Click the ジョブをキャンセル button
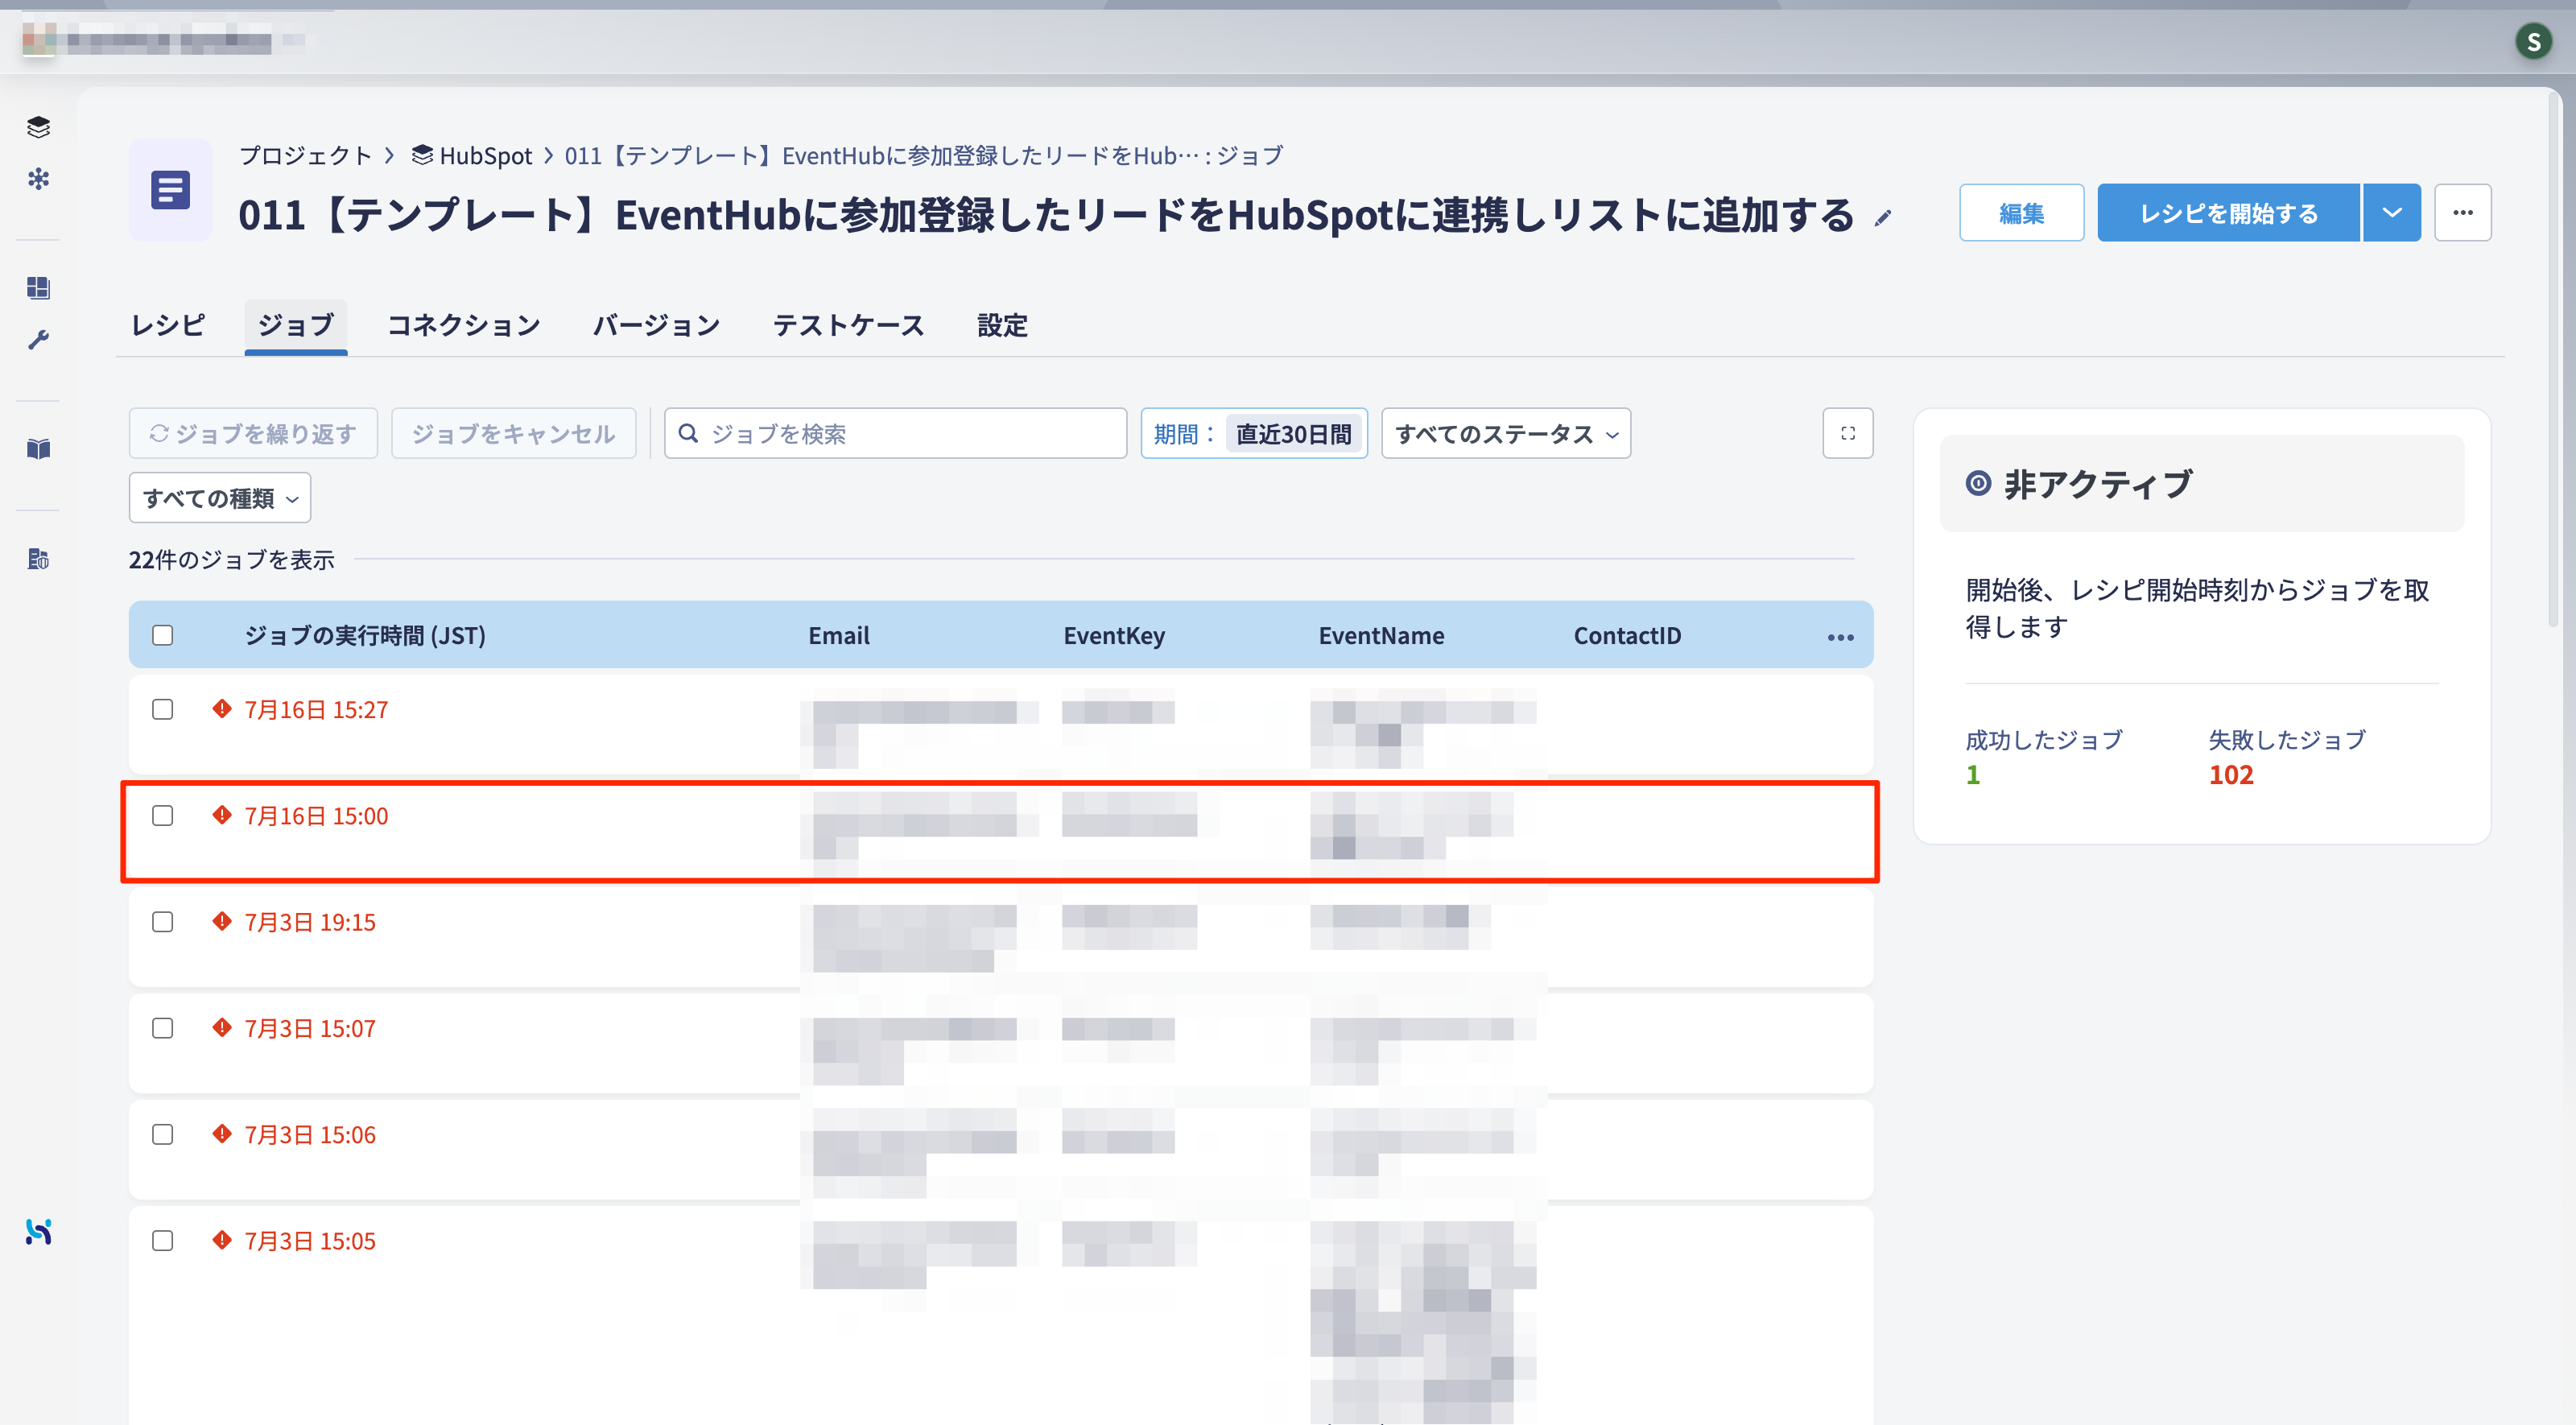2576x1425 pixels. (514, 433)
